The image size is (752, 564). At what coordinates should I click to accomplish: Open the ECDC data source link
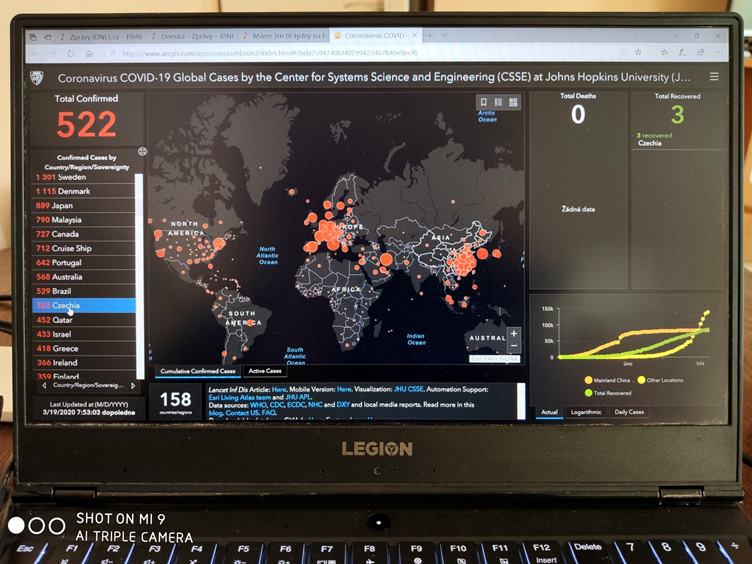[296, 405]
